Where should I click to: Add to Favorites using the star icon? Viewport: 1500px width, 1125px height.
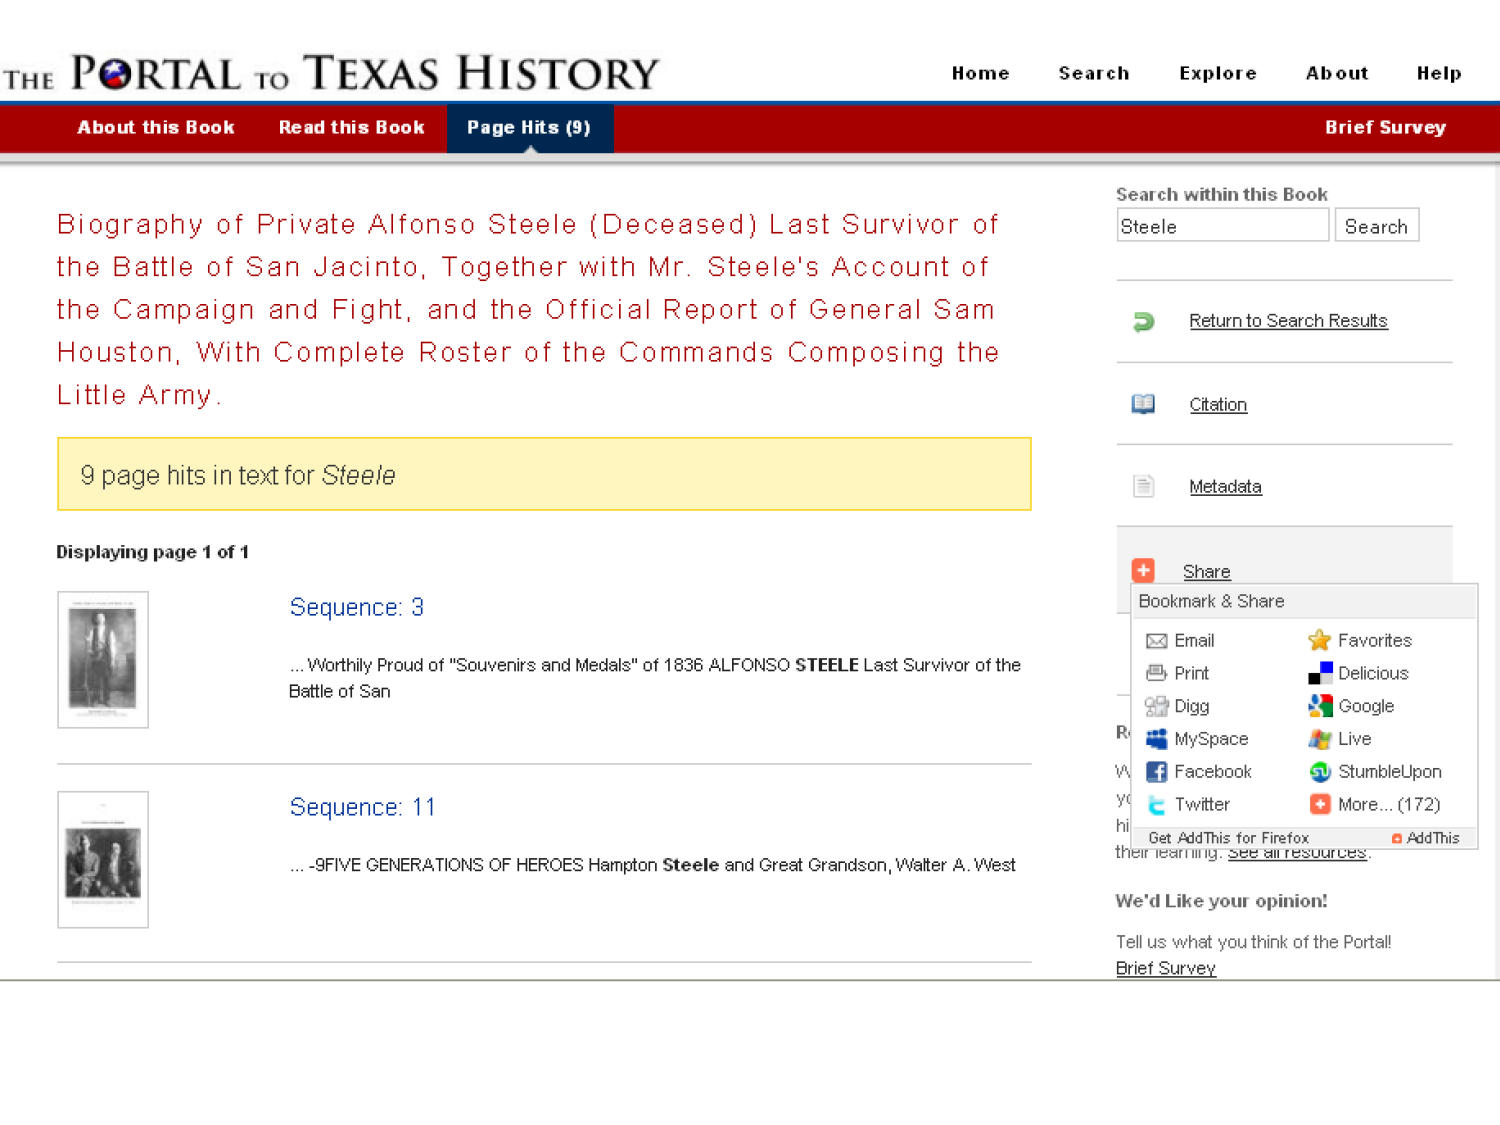[x=1320, y=640]
